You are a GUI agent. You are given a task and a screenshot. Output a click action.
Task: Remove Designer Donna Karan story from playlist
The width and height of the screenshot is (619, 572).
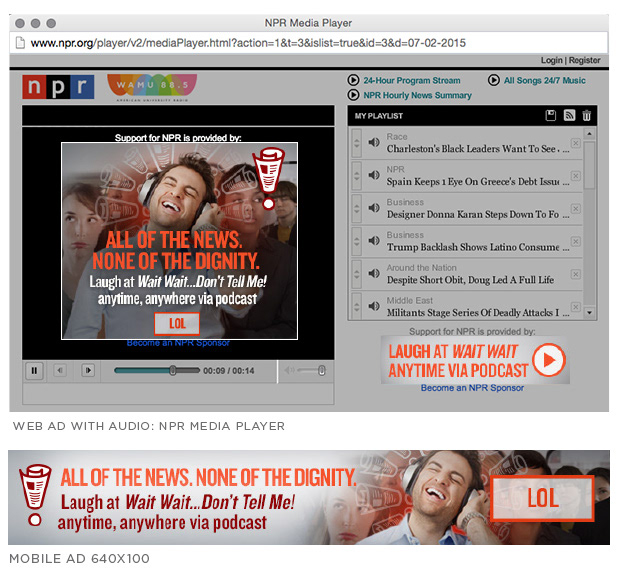click(576, 208)
